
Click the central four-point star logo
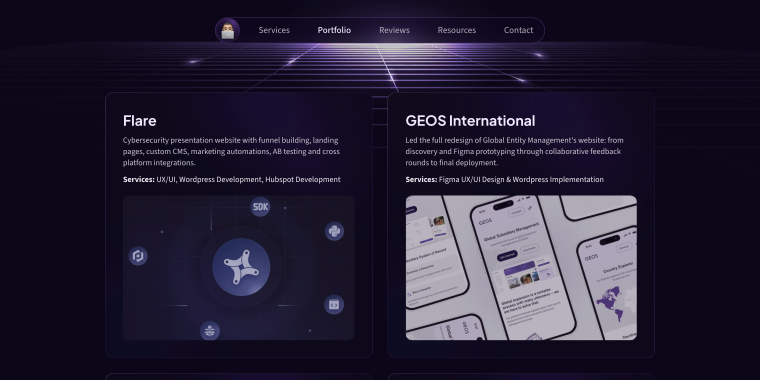tap(241, 267)
